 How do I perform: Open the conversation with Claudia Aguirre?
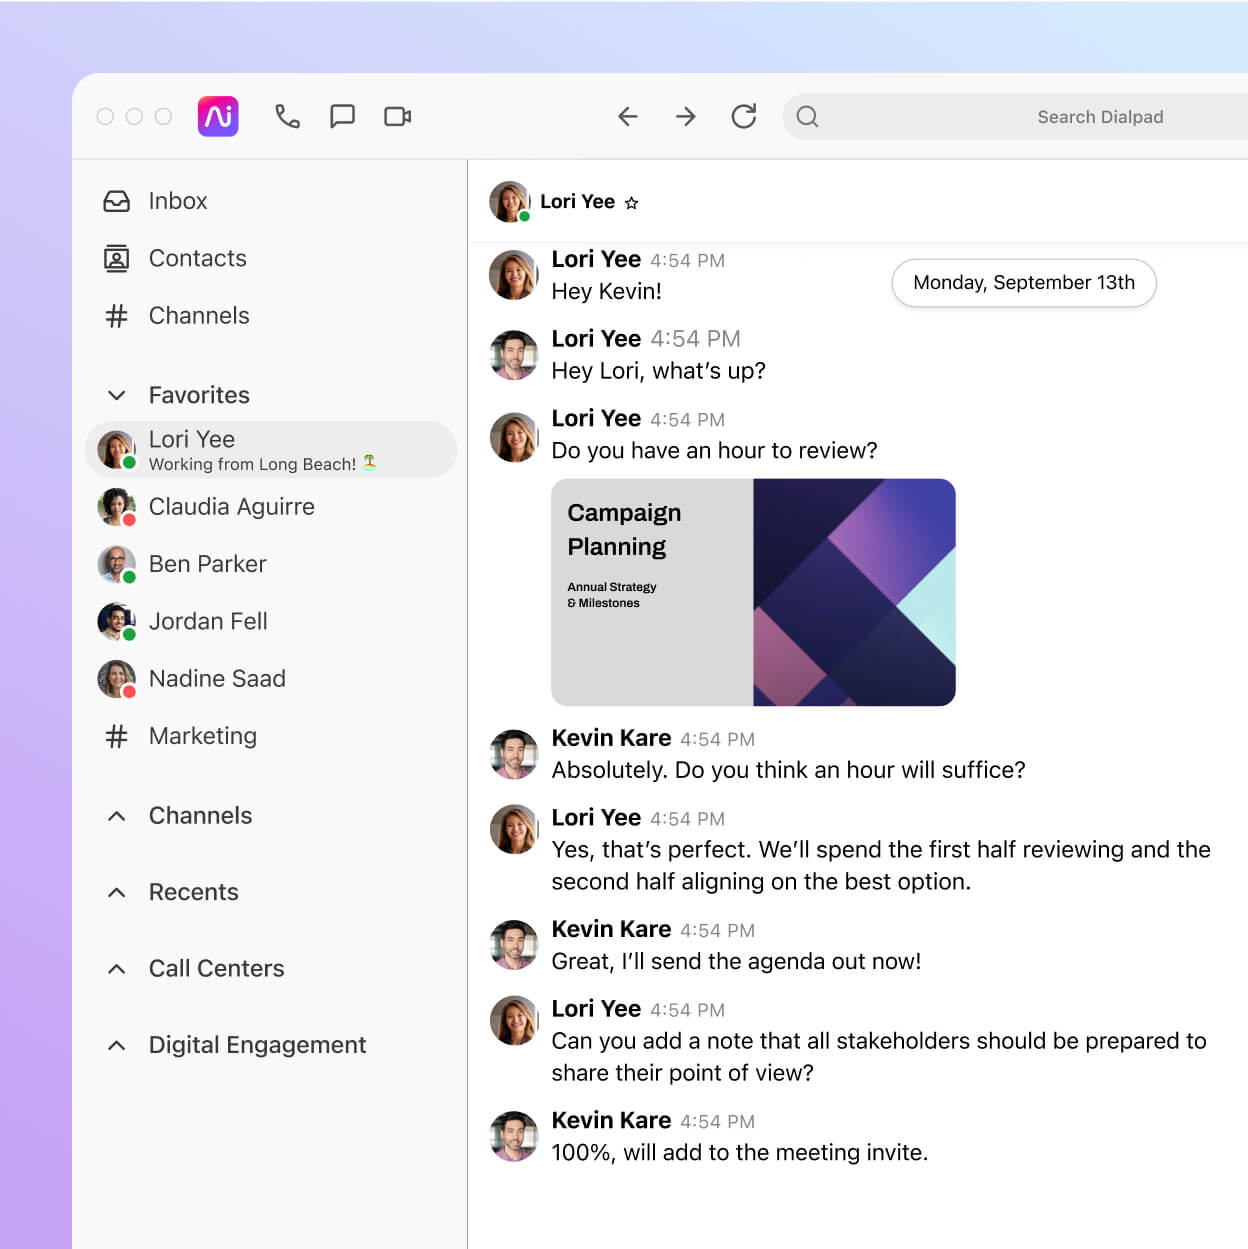(x=231, y=507)
